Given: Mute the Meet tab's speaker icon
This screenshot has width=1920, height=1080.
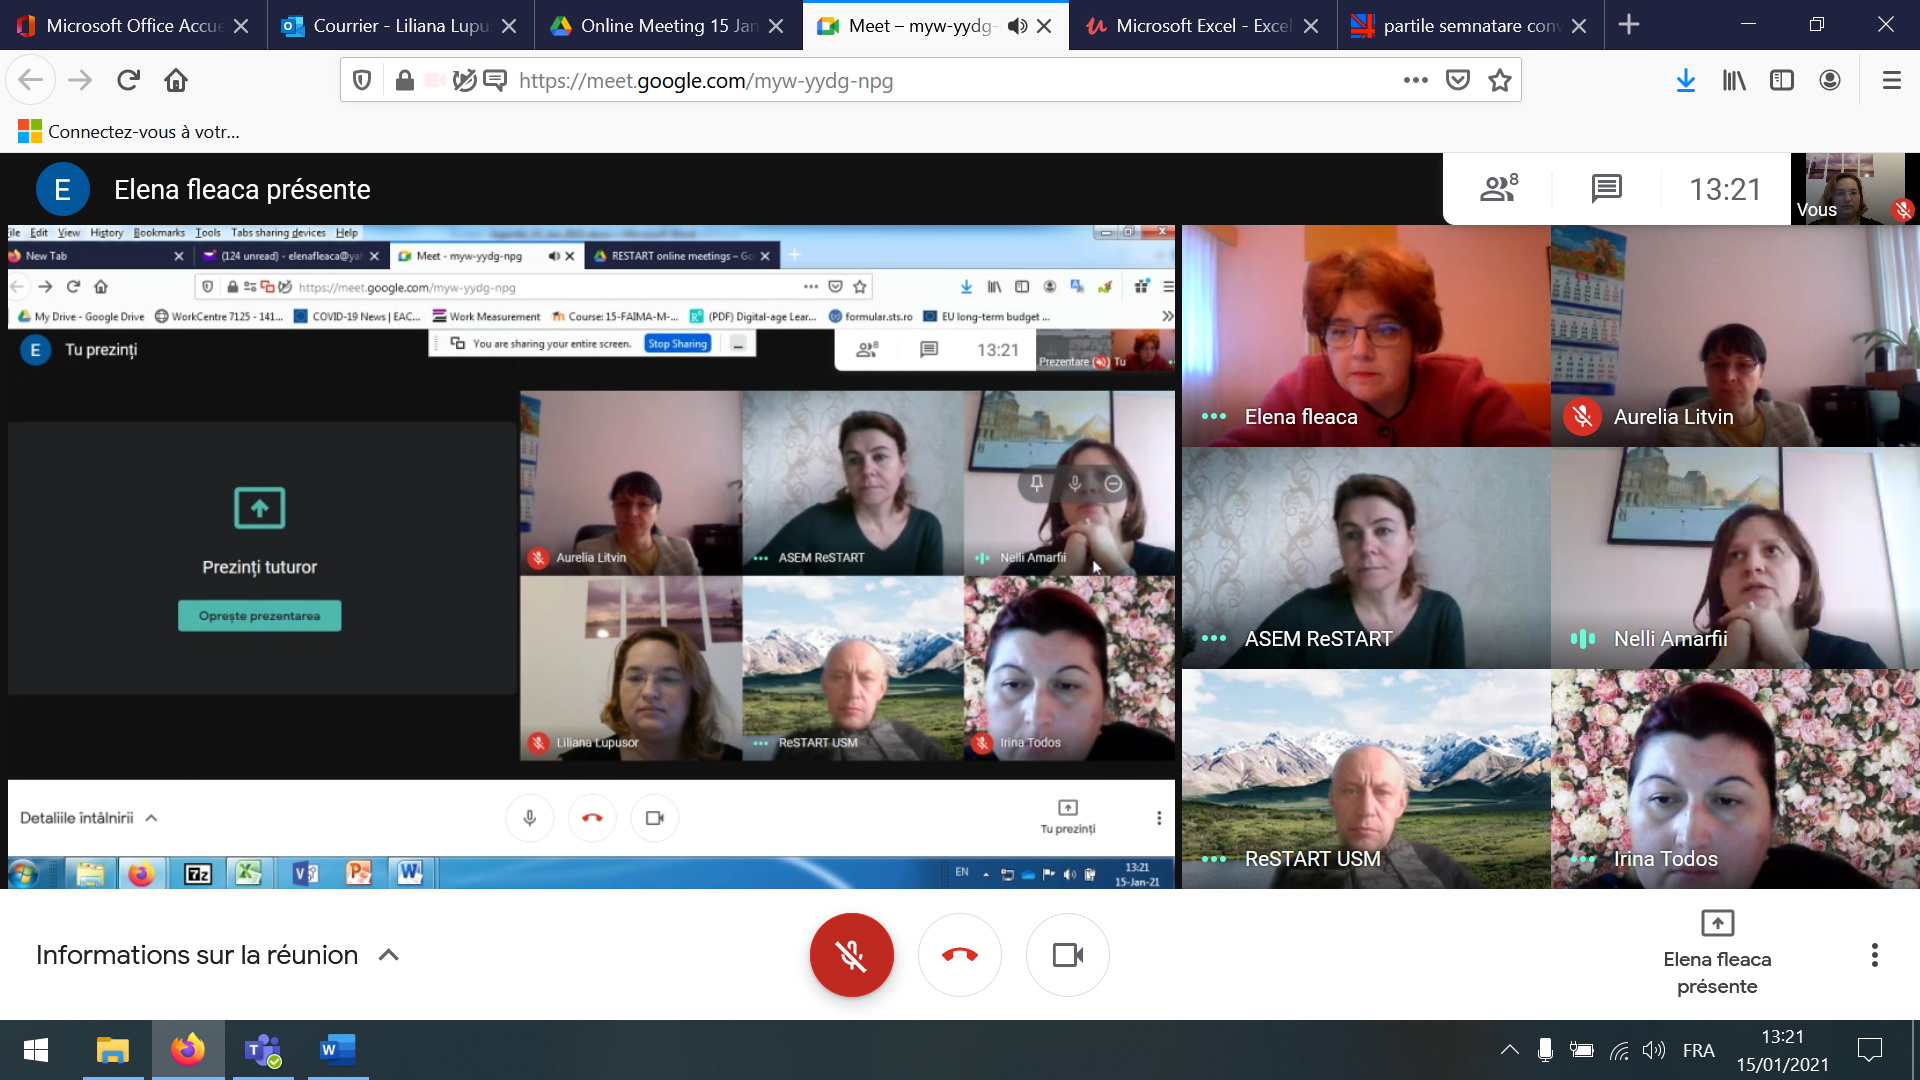Looking at the screenshot, I should tap(1017, 26).
